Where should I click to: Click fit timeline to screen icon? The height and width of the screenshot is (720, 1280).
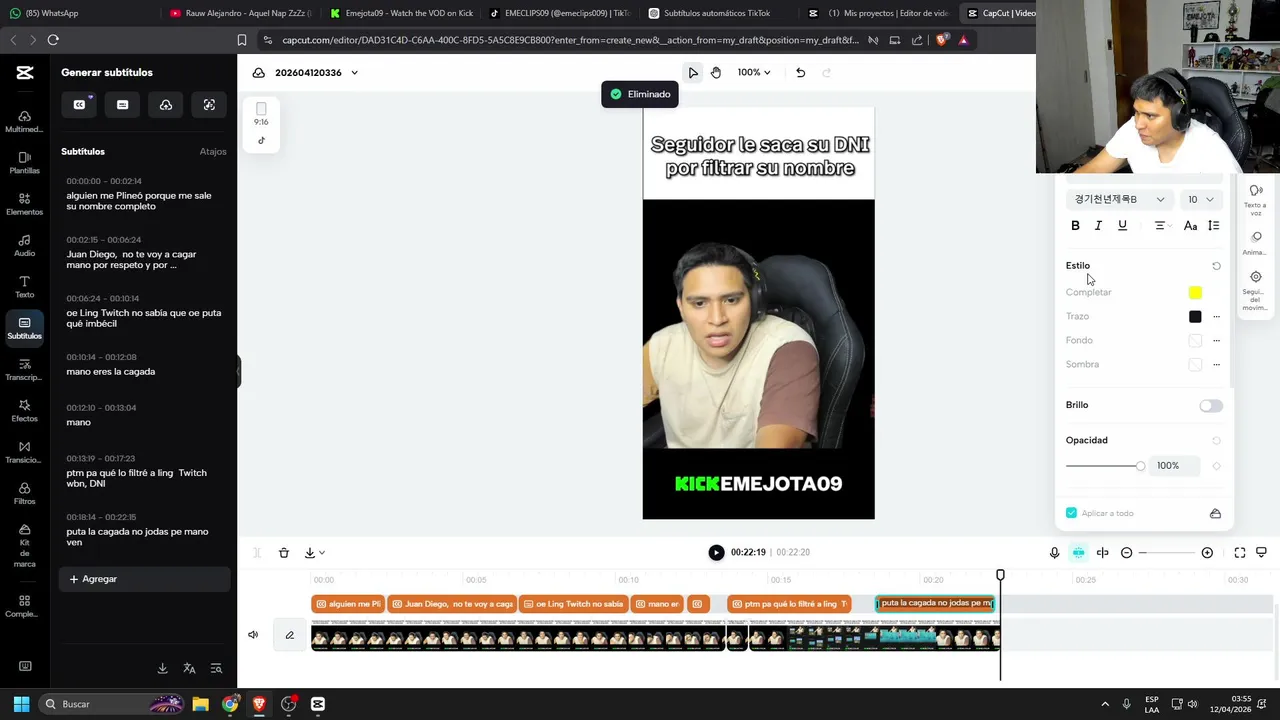1240,552
